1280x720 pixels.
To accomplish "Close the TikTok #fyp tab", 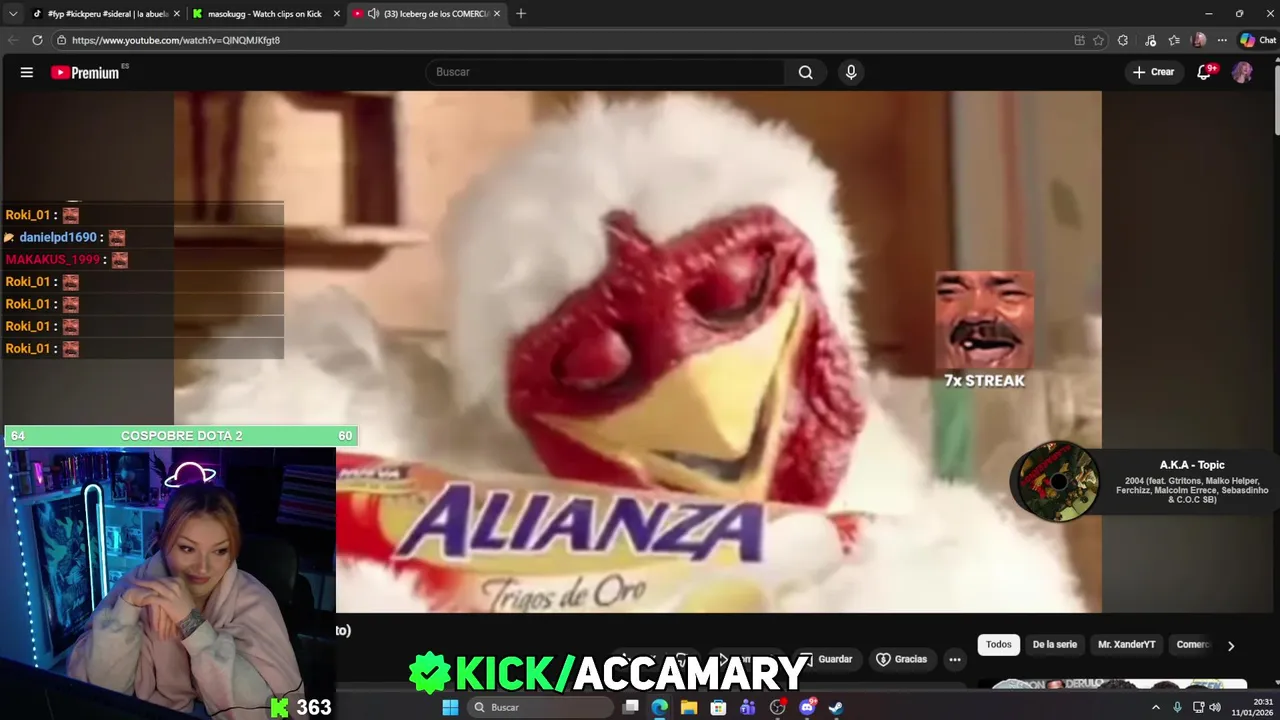I will (x=177, y=14).
